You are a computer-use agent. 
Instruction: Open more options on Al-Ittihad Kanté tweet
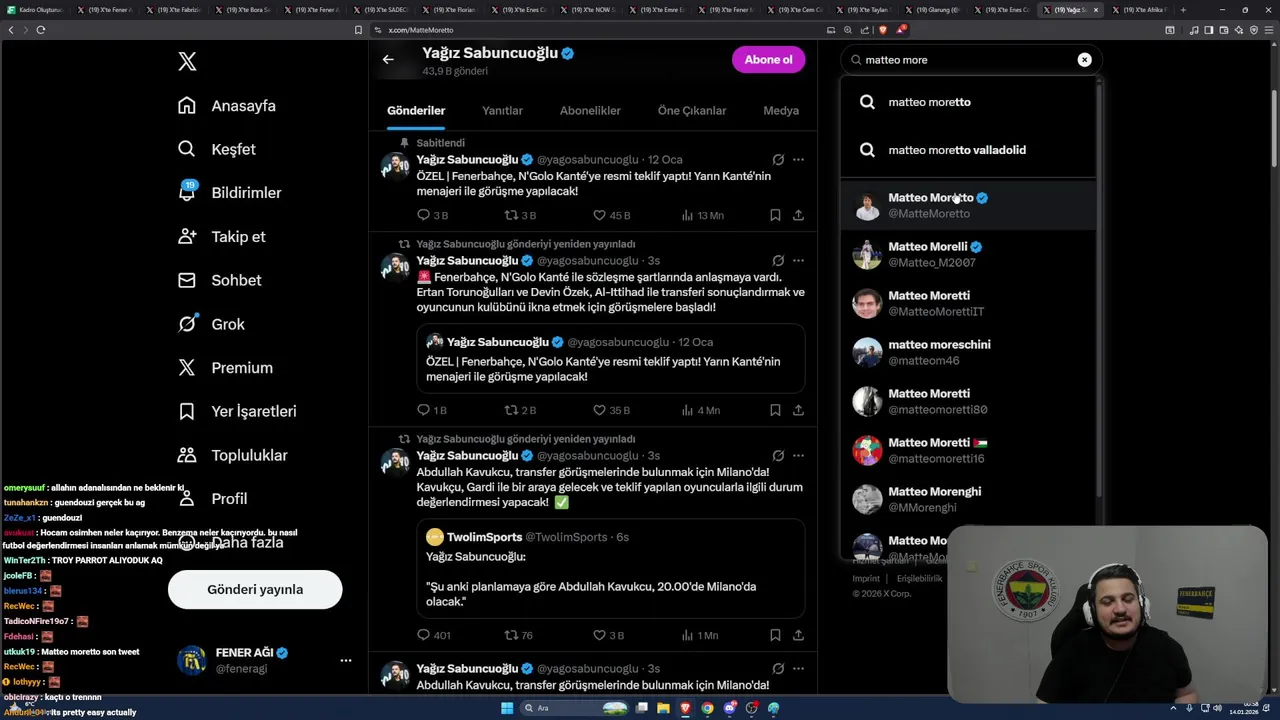798,261
